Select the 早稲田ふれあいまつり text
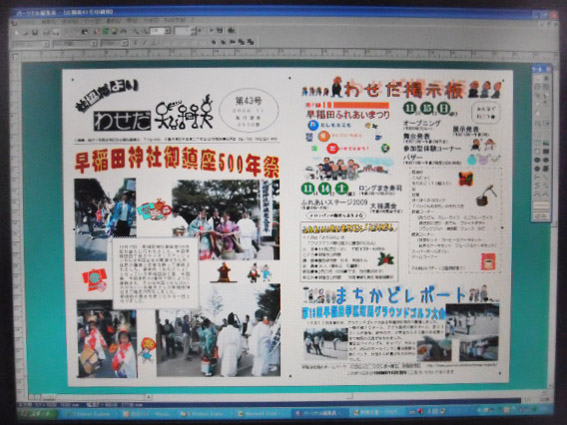 (348, 115)
